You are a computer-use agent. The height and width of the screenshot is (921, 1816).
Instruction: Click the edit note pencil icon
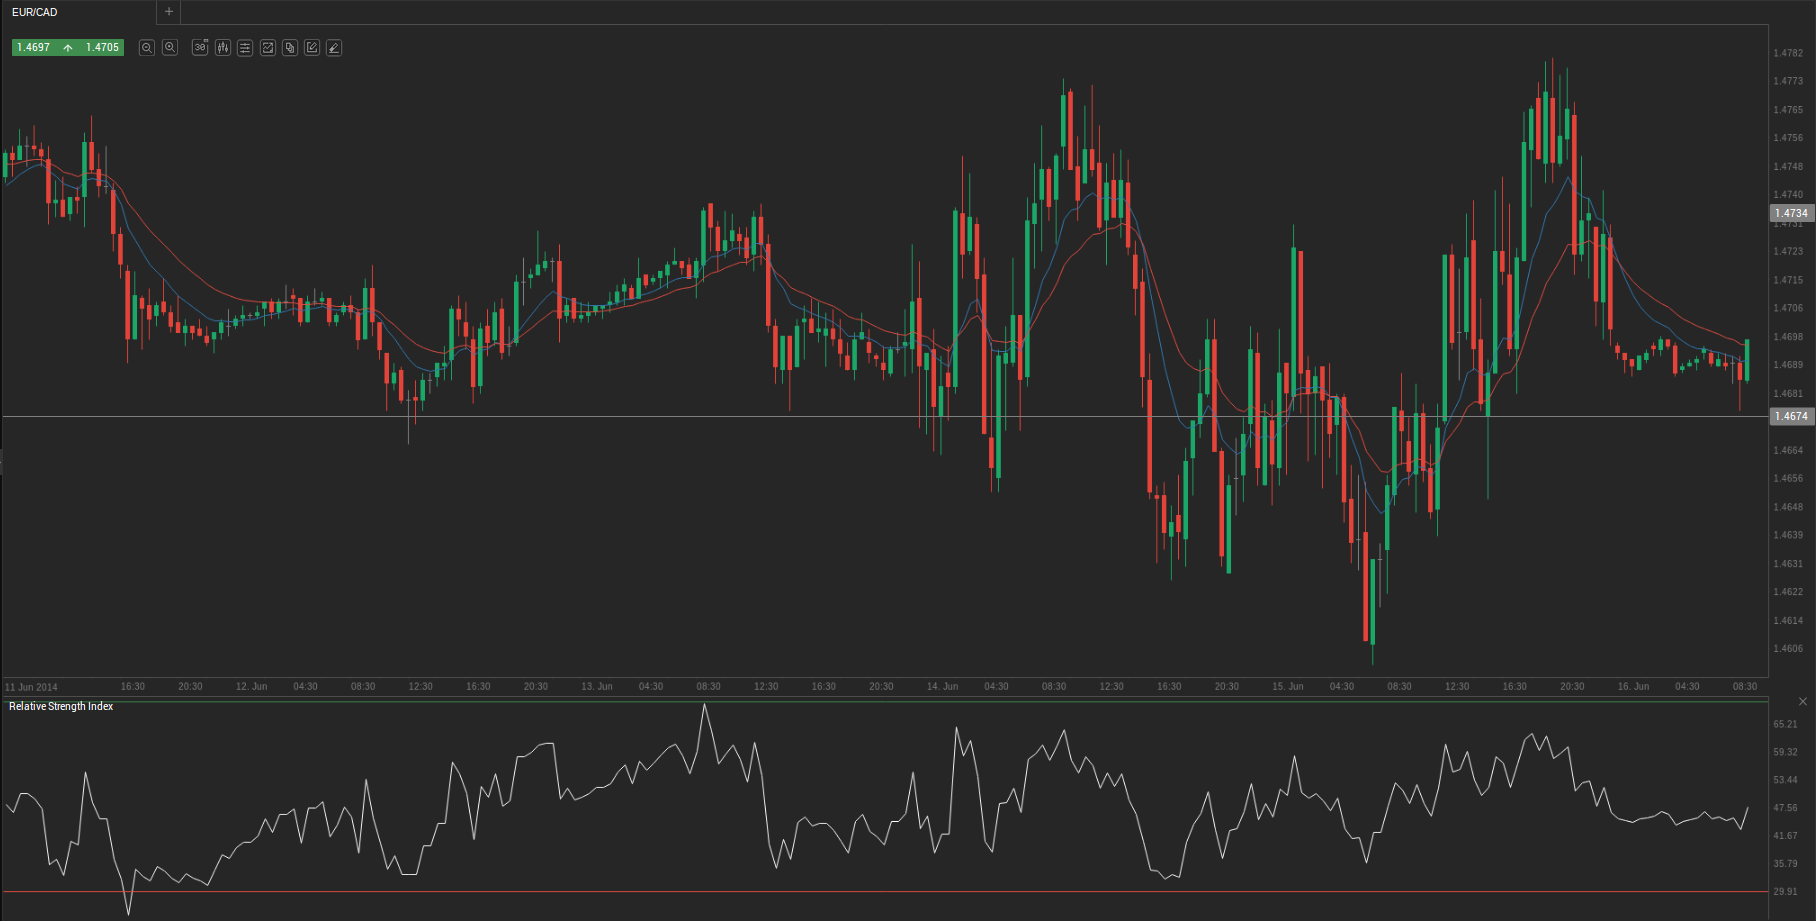pos(312,48)
